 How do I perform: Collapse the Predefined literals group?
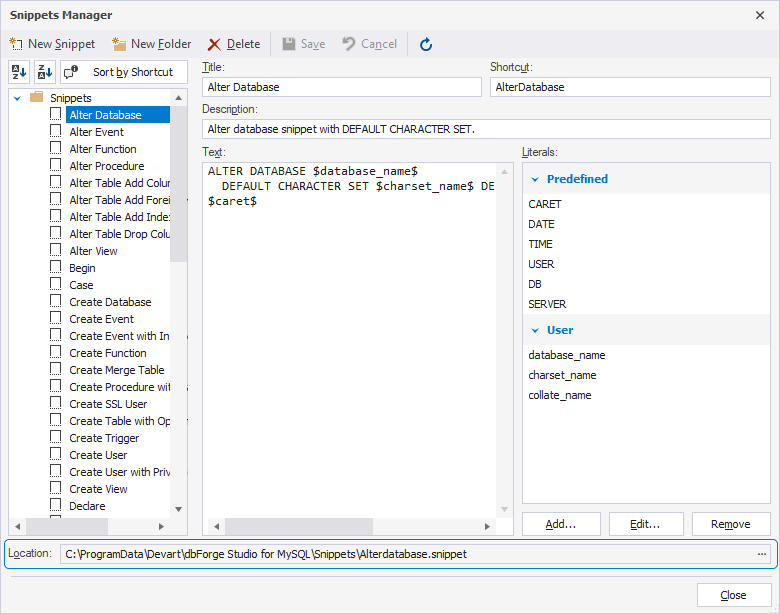[535, 179]
